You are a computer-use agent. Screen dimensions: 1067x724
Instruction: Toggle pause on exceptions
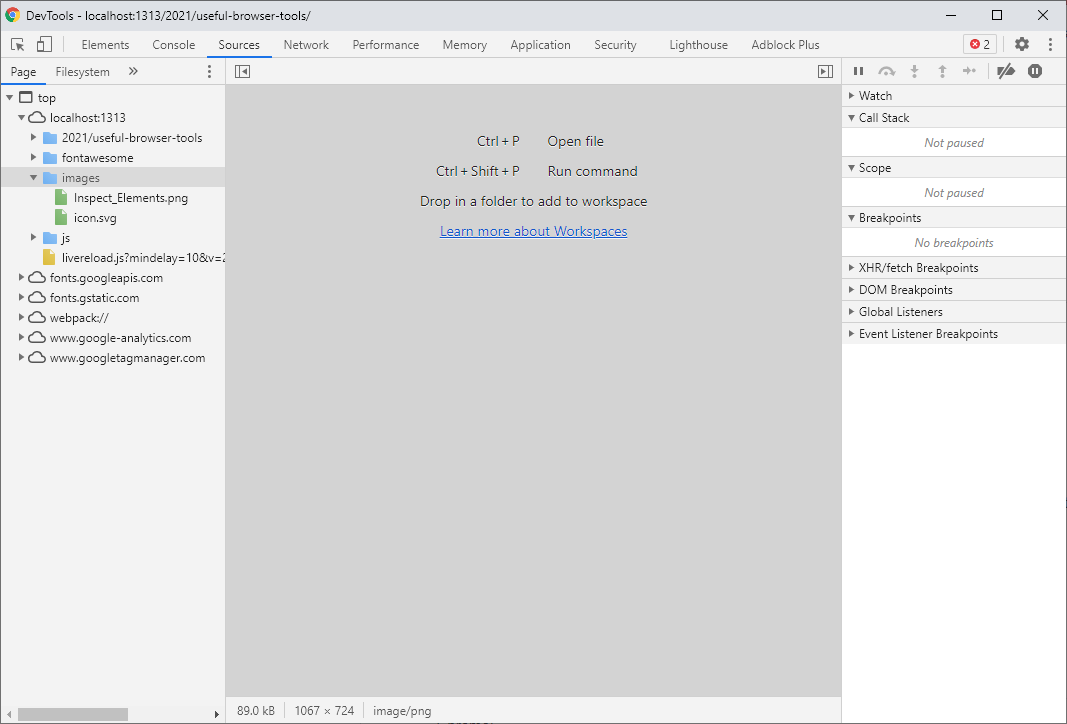(1035, 71)
